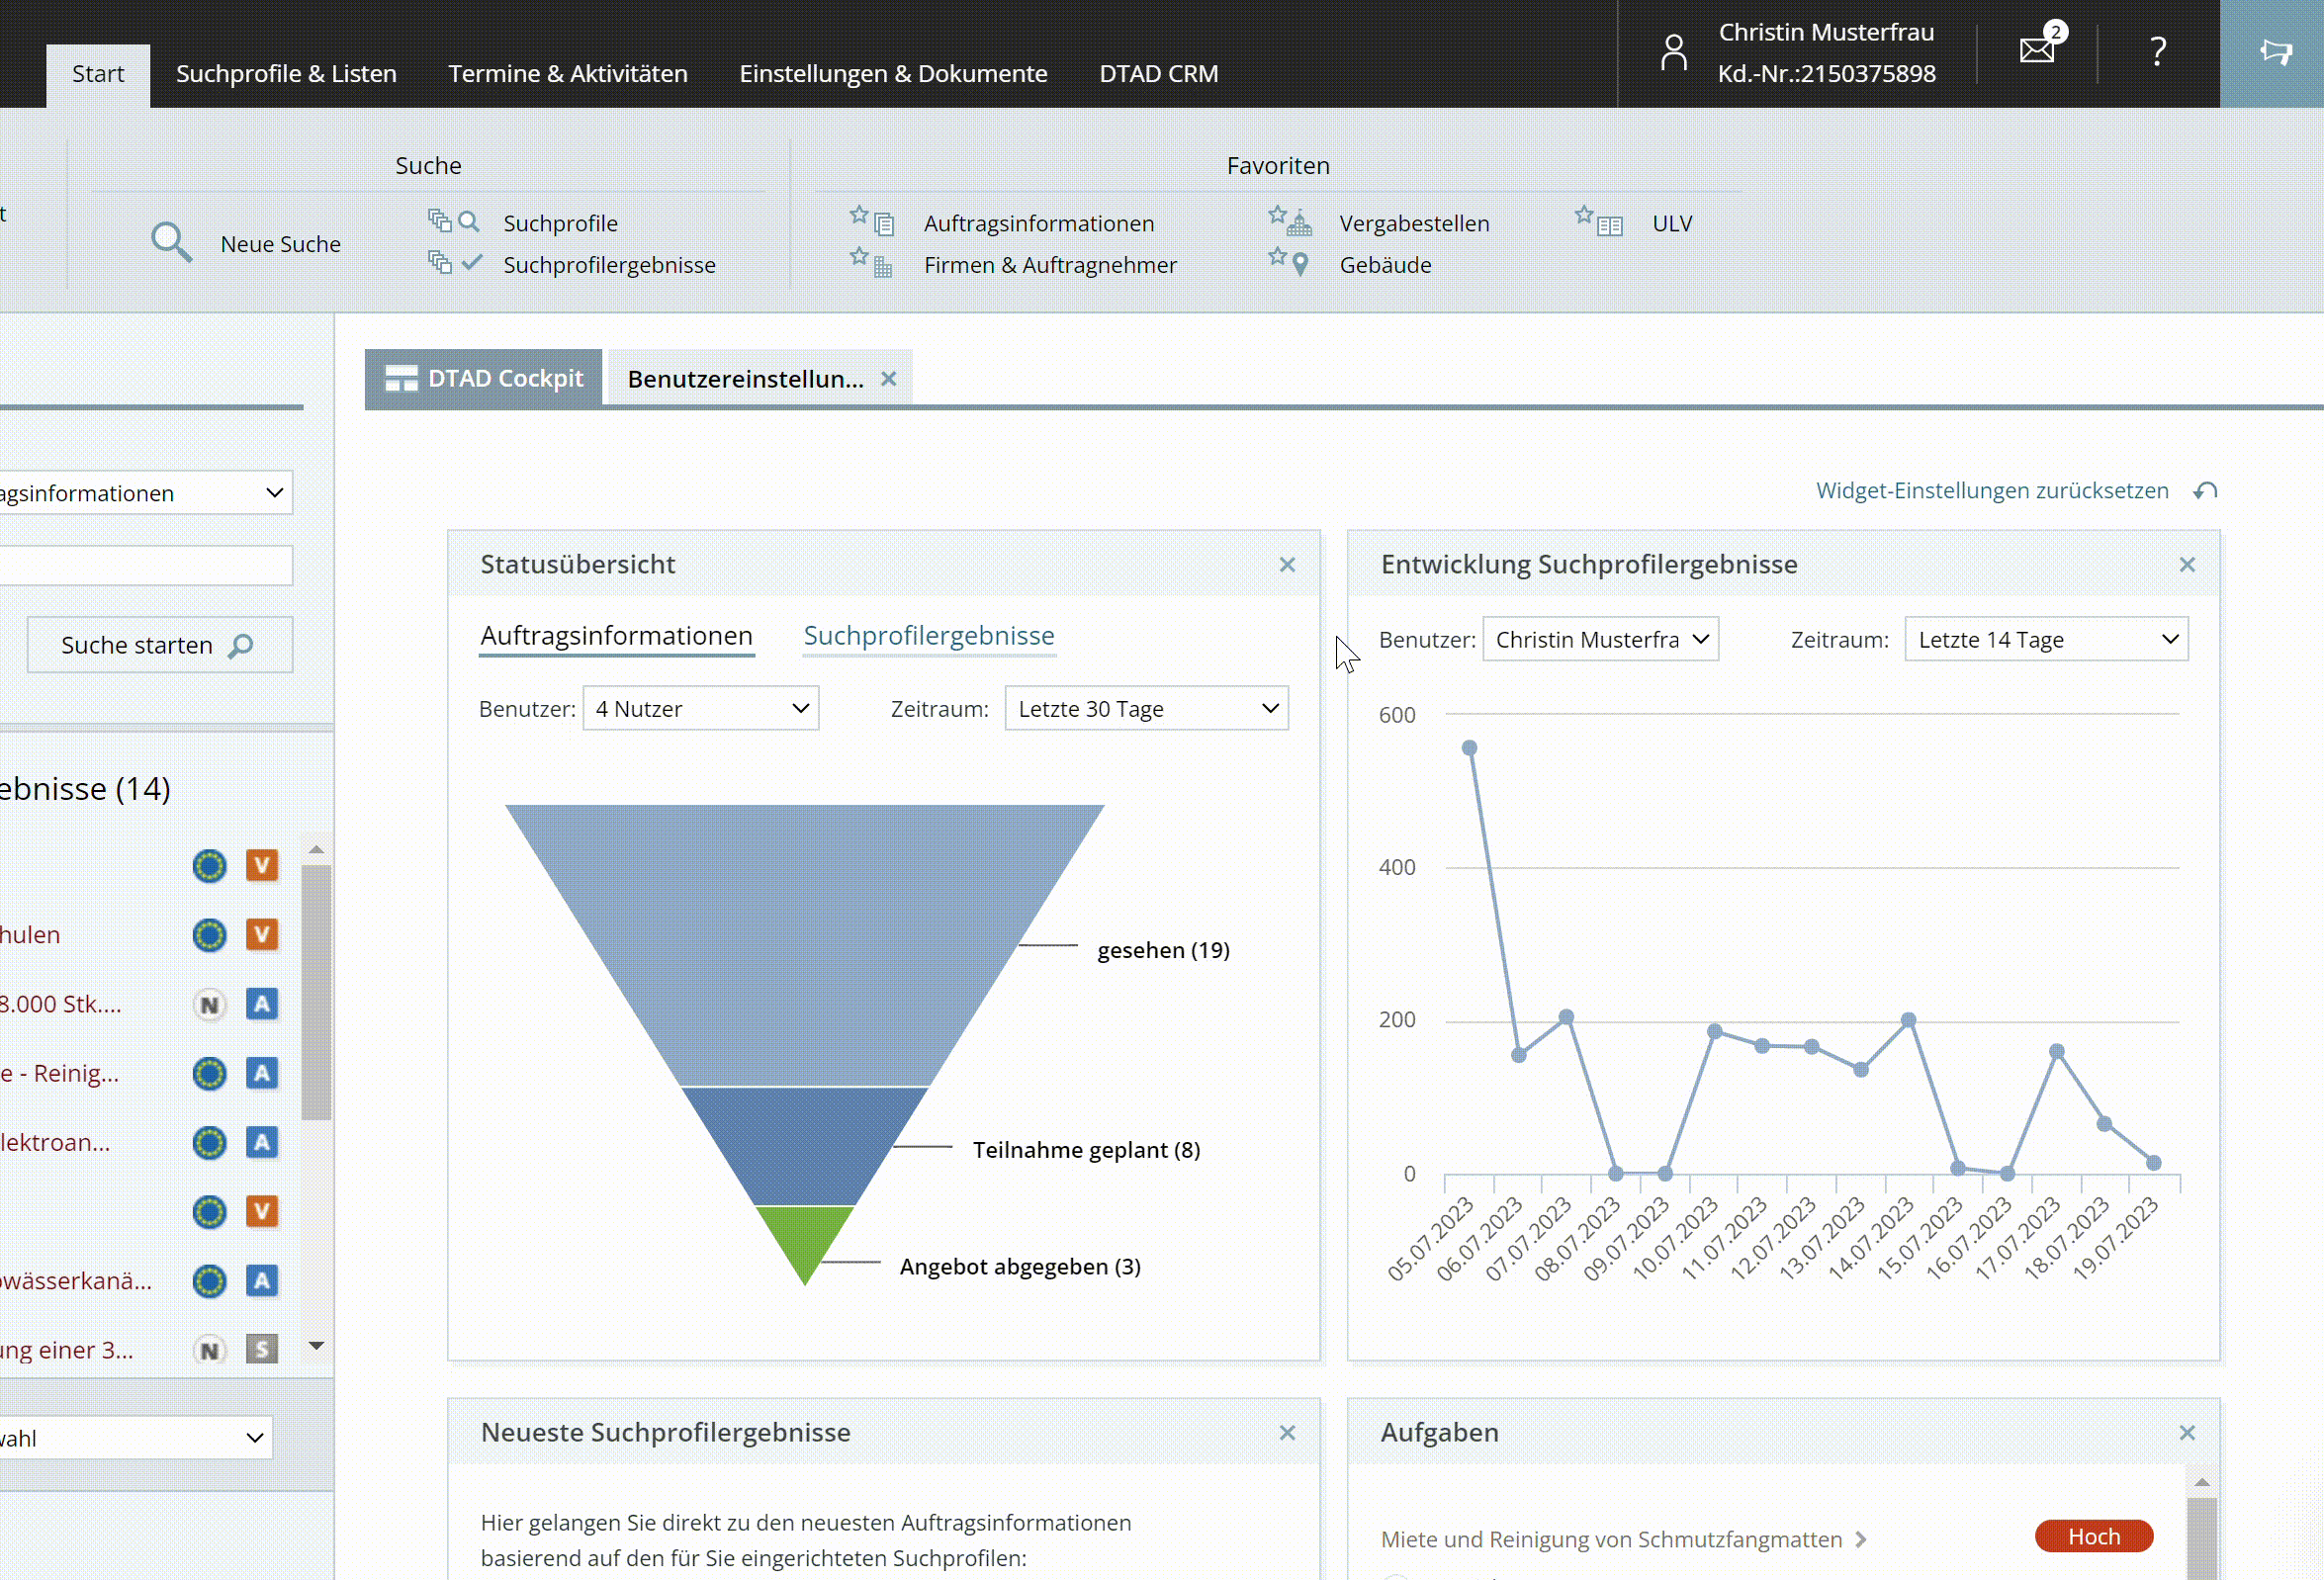Viewport: 2324px width, 1580px height.
Task: Close the Aufgaben widget
Action: pyautogui.click(x=2187, y=1432)
